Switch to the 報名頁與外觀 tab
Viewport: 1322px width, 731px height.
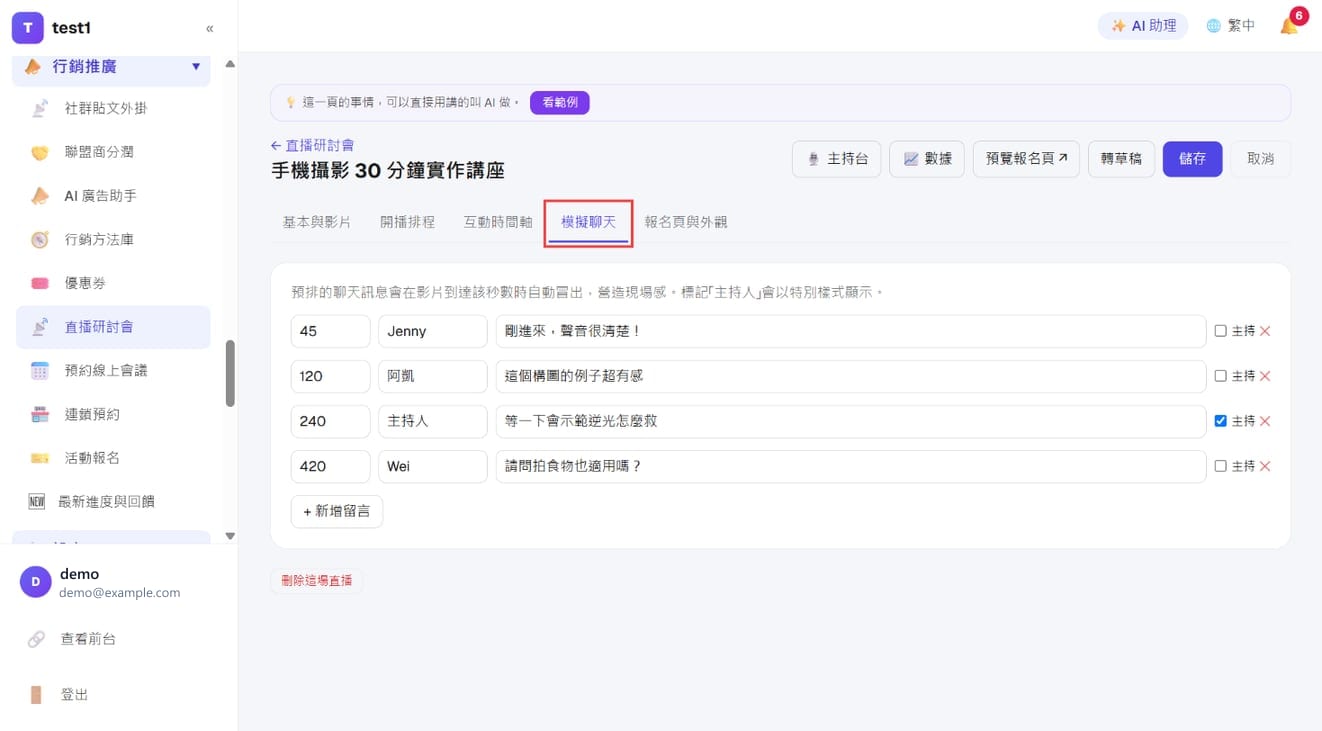[x=686, y=222]
